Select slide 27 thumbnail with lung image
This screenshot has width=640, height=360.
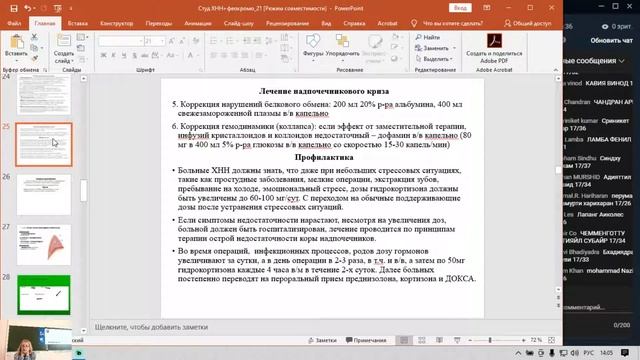coord(44,245)
